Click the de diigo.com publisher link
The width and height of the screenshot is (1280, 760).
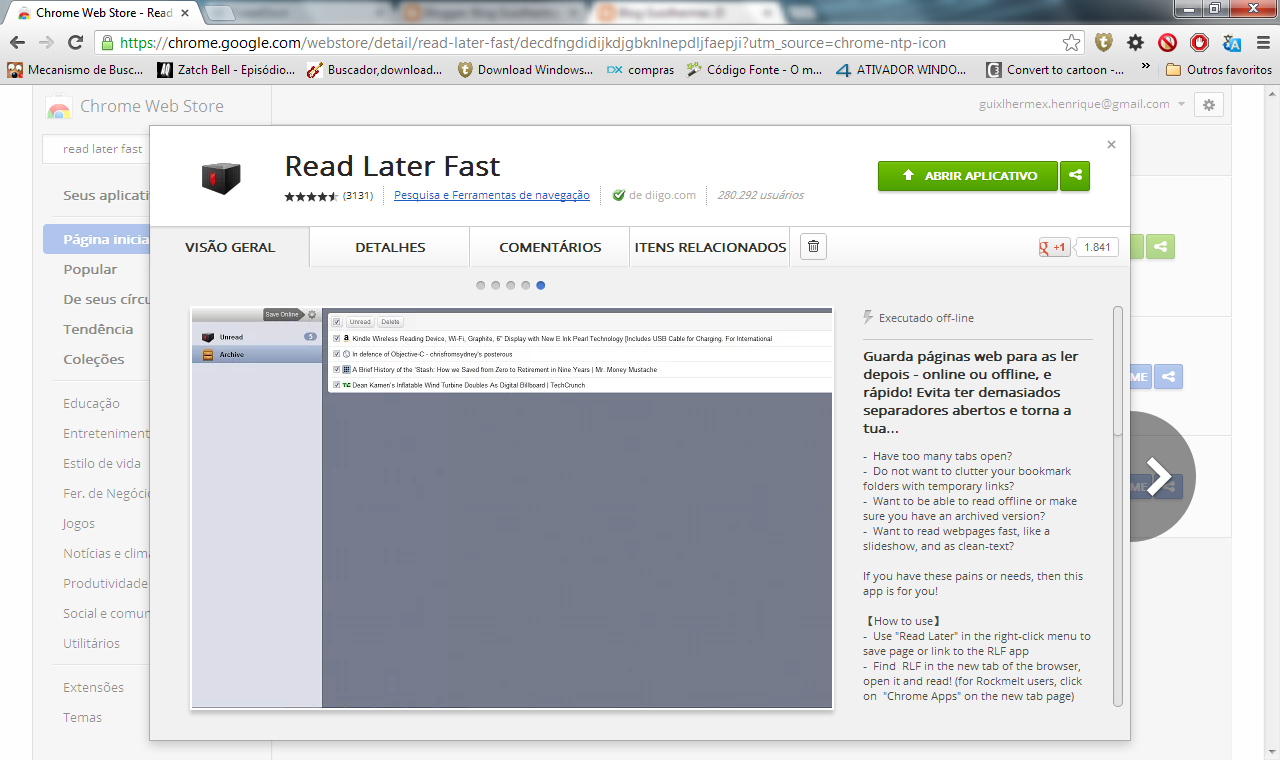click(x=662, y=195)
